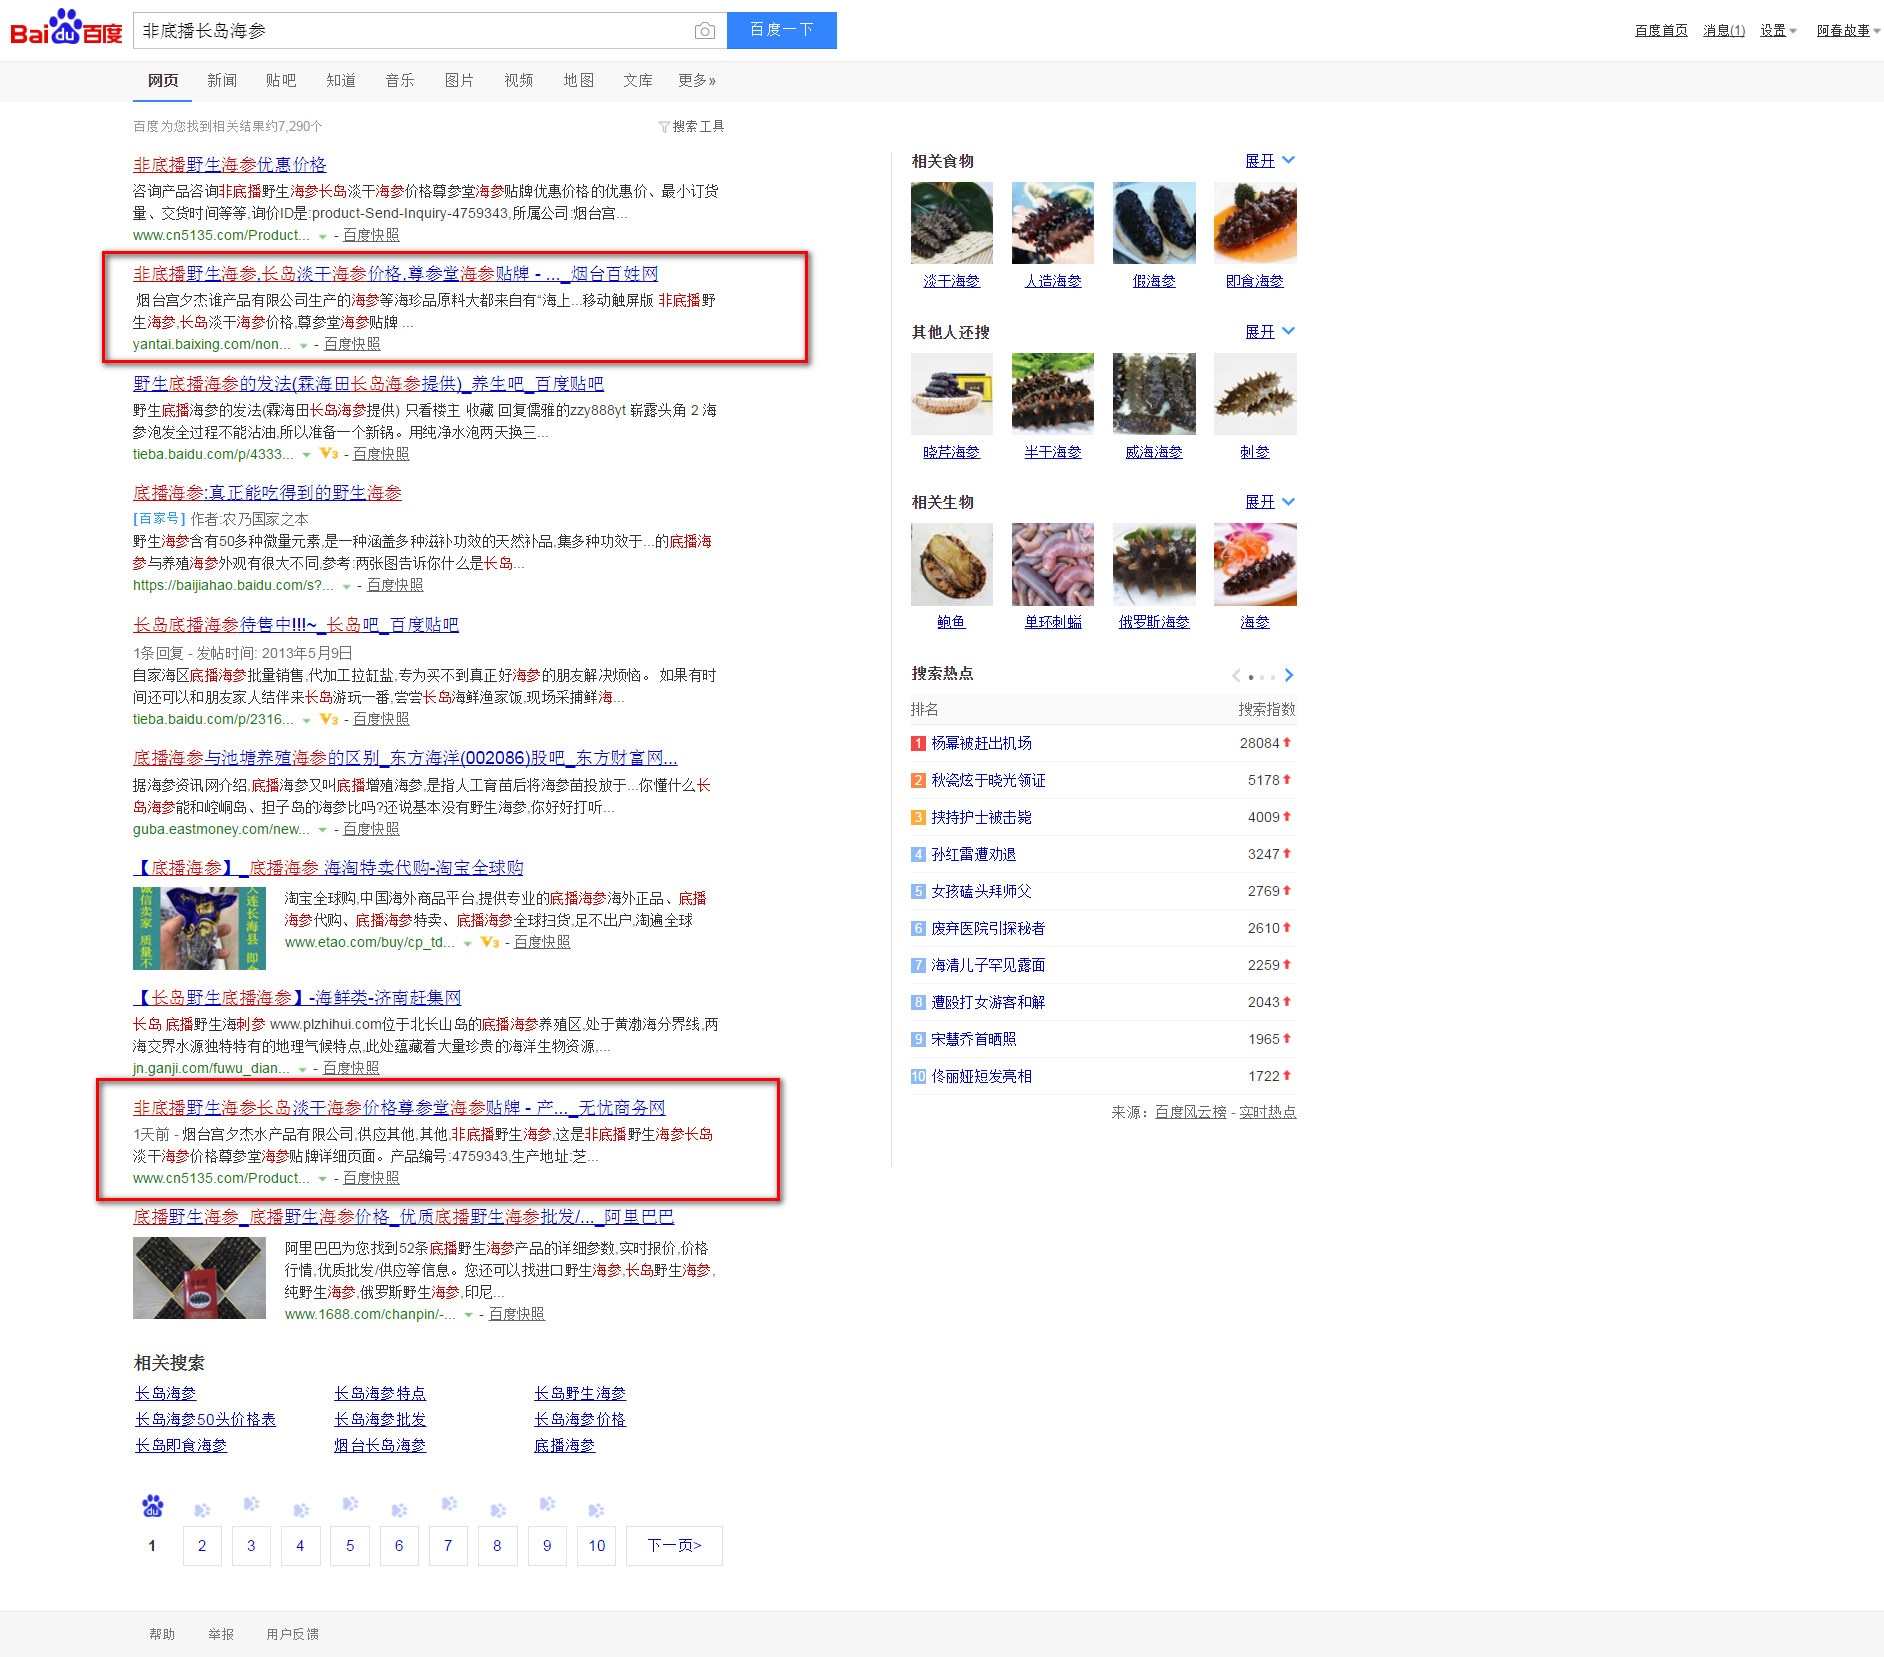
Task: Click the Baidu paw icon in pagination
Action: [x=152, y=1505]
